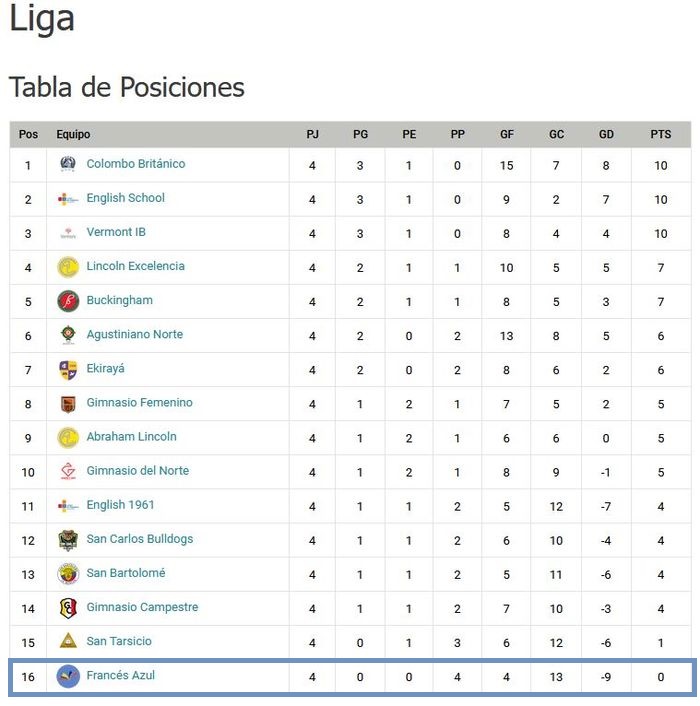Open the Gimnasio del Norte link
Image resolution: width=700 pixels, height=706 pixels.
pos(137,471)
